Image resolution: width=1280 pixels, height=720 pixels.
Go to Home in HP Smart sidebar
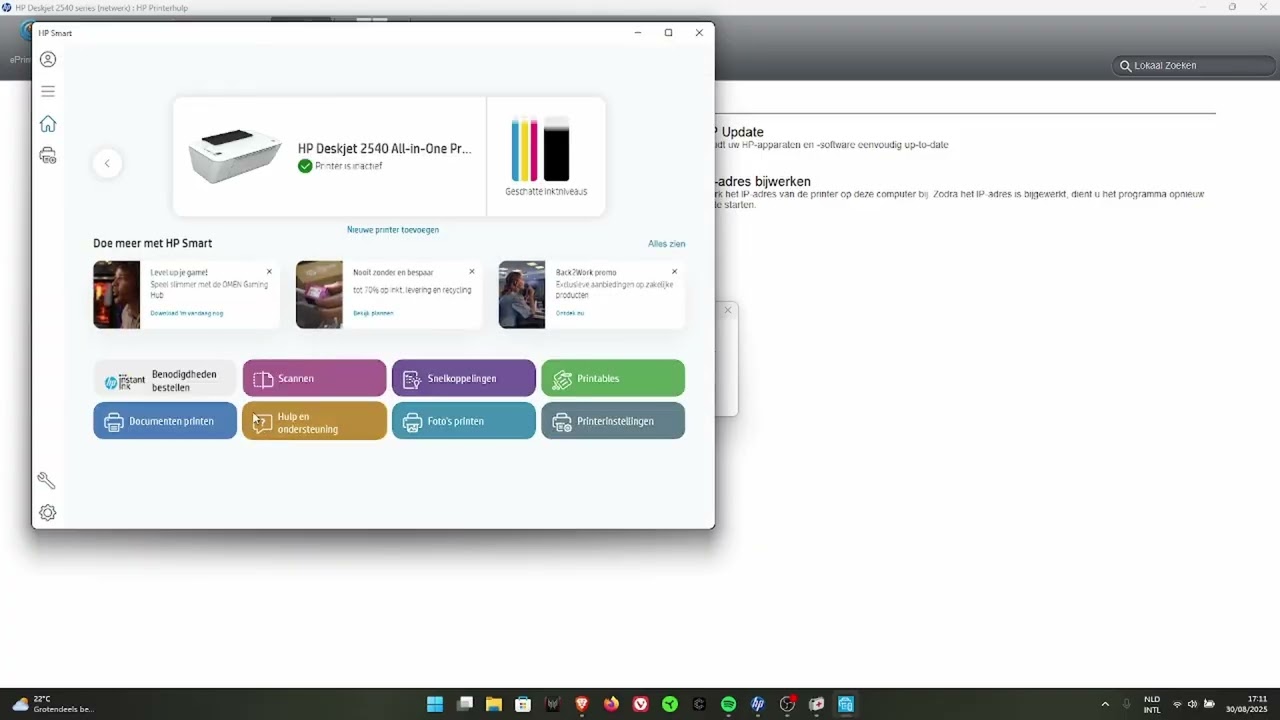click(x=47, y=124)
